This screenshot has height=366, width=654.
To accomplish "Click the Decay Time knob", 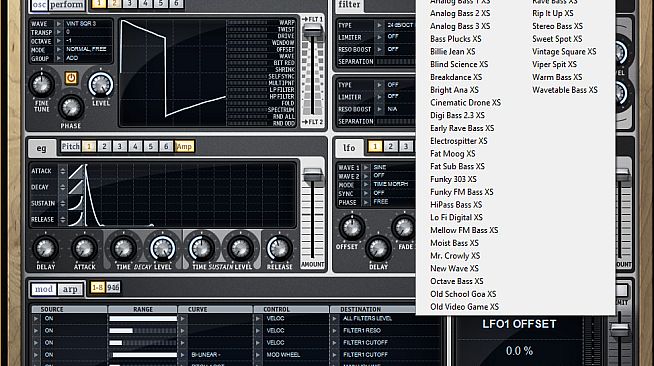I will 123,249.
